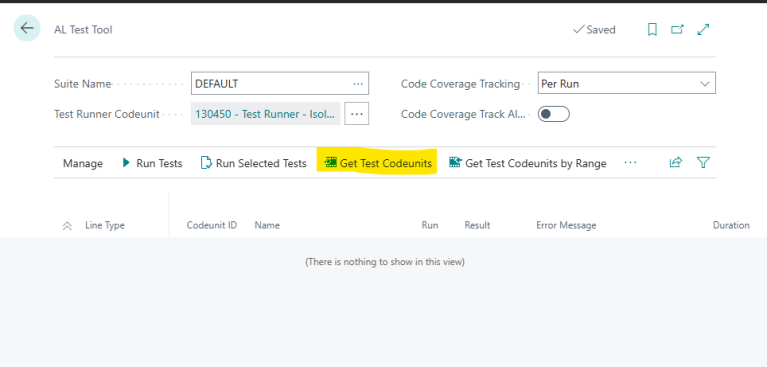The height and width of the screenshot is (367, 767).
Task: Open Suite Name lookup ellipsis
Action: (358, 84)
